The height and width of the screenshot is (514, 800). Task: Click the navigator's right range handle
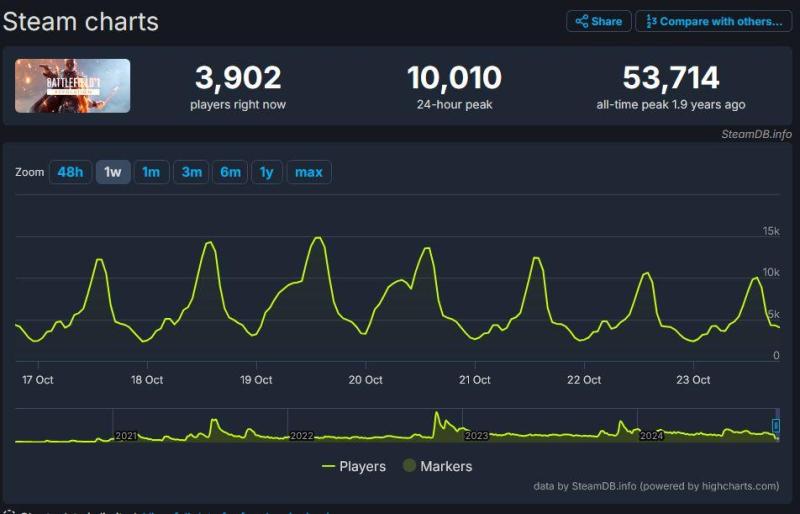[x=776, y=426]
